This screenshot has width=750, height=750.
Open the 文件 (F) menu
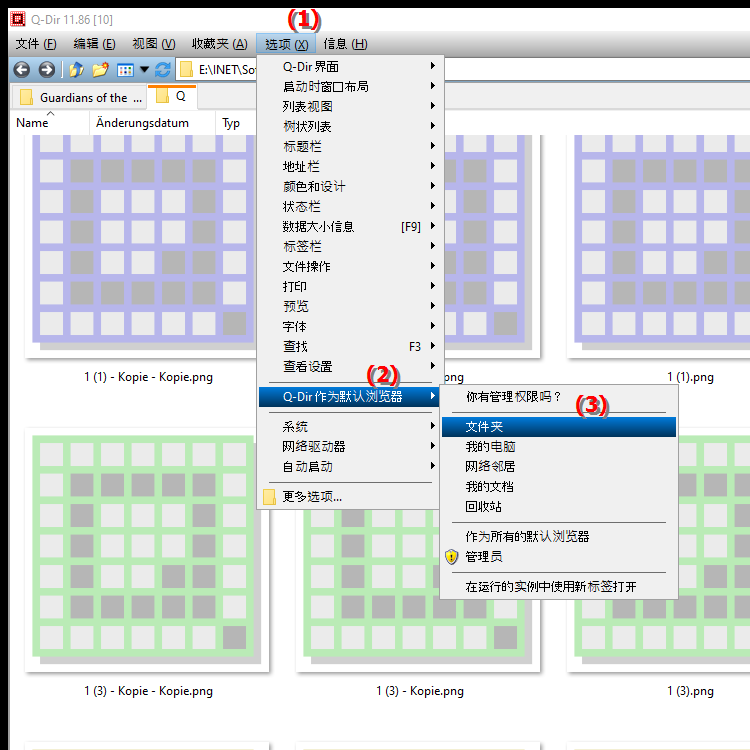(36, 44)
